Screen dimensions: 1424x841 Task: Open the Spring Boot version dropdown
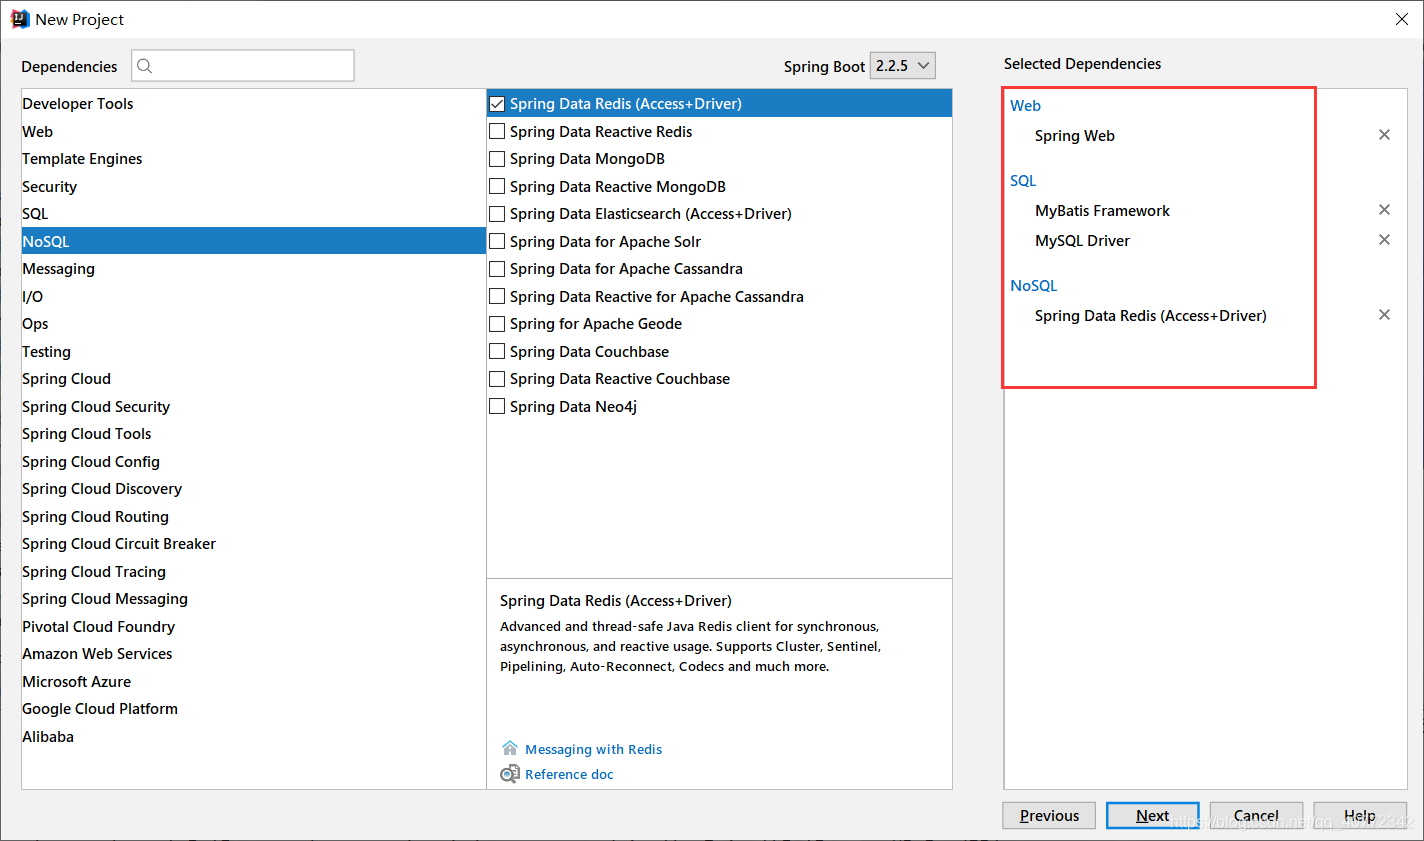[x=903, y=66]
